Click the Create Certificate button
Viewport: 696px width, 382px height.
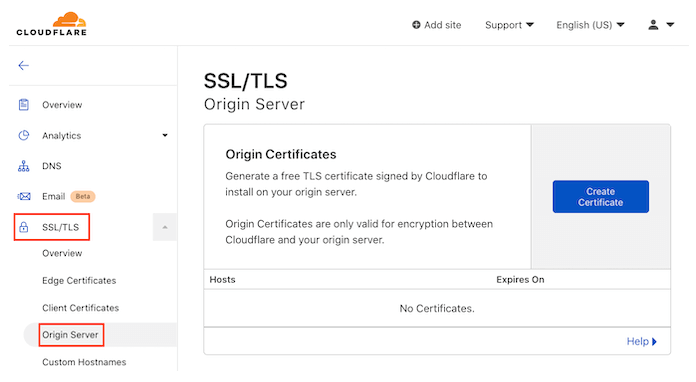tap(601, 197)
